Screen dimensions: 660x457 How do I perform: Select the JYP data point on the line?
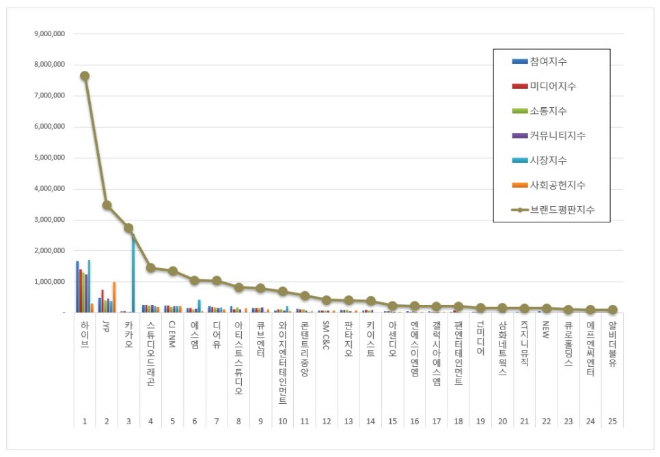coord(107,205)
